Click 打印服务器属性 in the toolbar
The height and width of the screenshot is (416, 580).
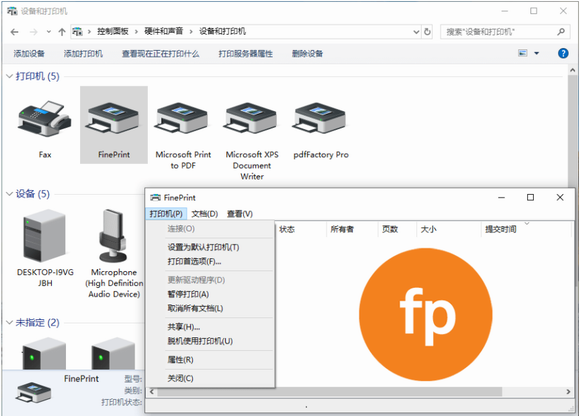click(246, 54)
